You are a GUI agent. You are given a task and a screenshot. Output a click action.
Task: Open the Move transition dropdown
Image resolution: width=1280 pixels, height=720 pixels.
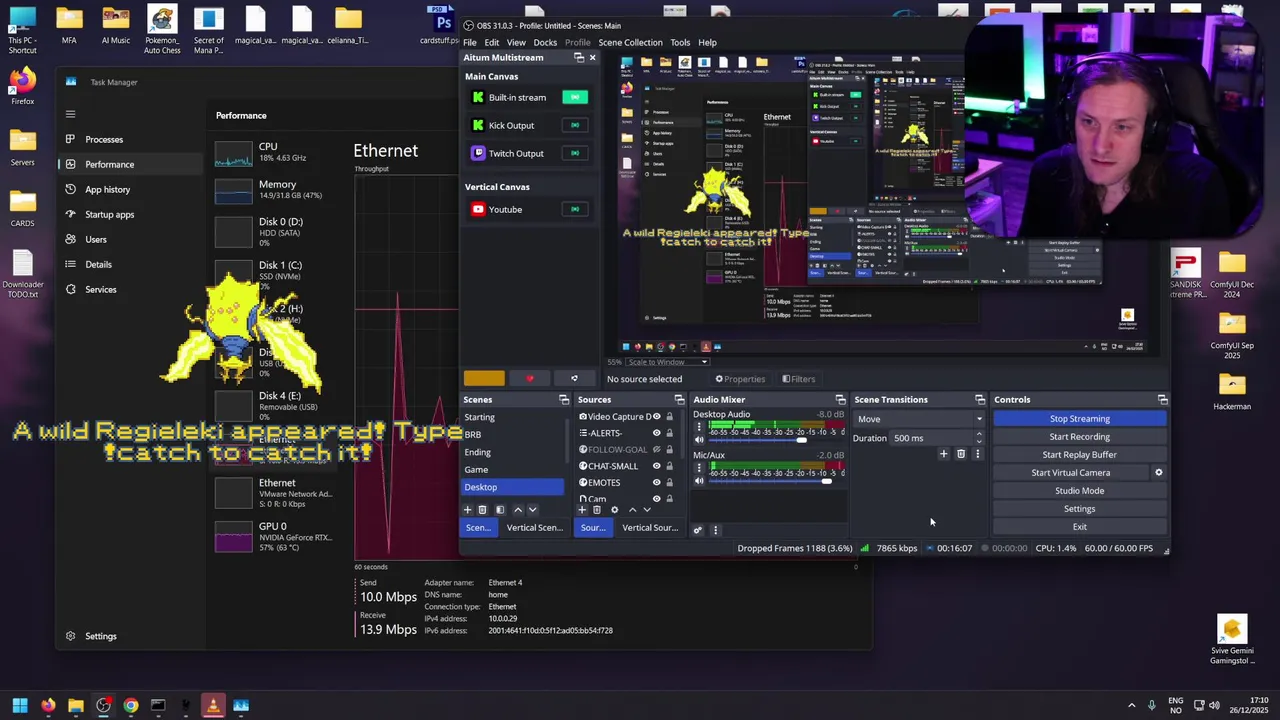pyautogui.click(x=919, y=419)
